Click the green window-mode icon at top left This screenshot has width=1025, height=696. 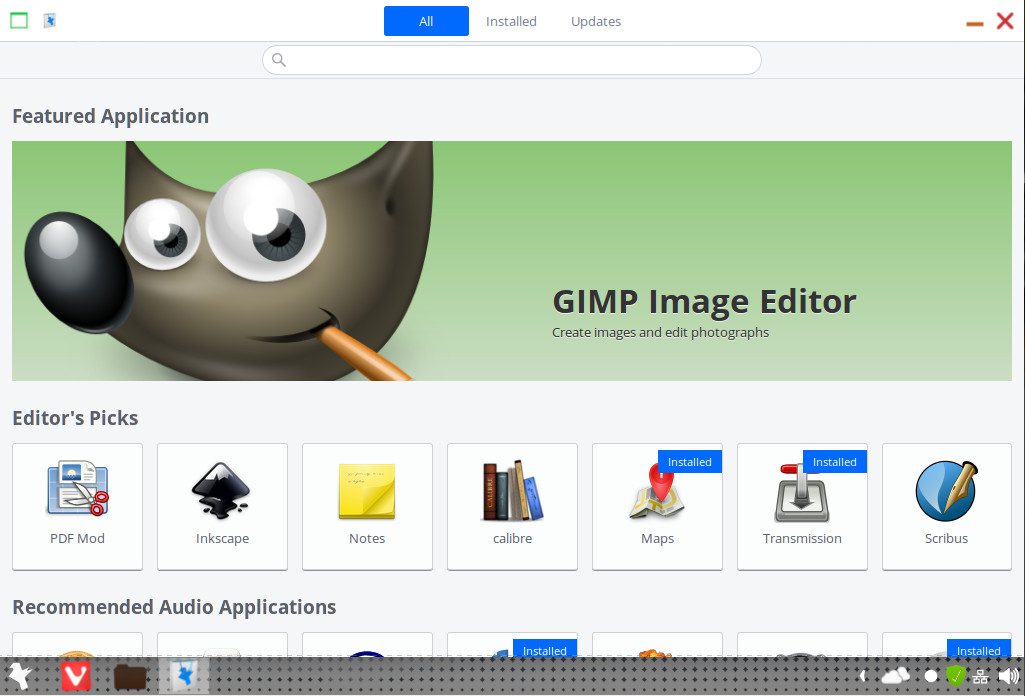point(19,20)
